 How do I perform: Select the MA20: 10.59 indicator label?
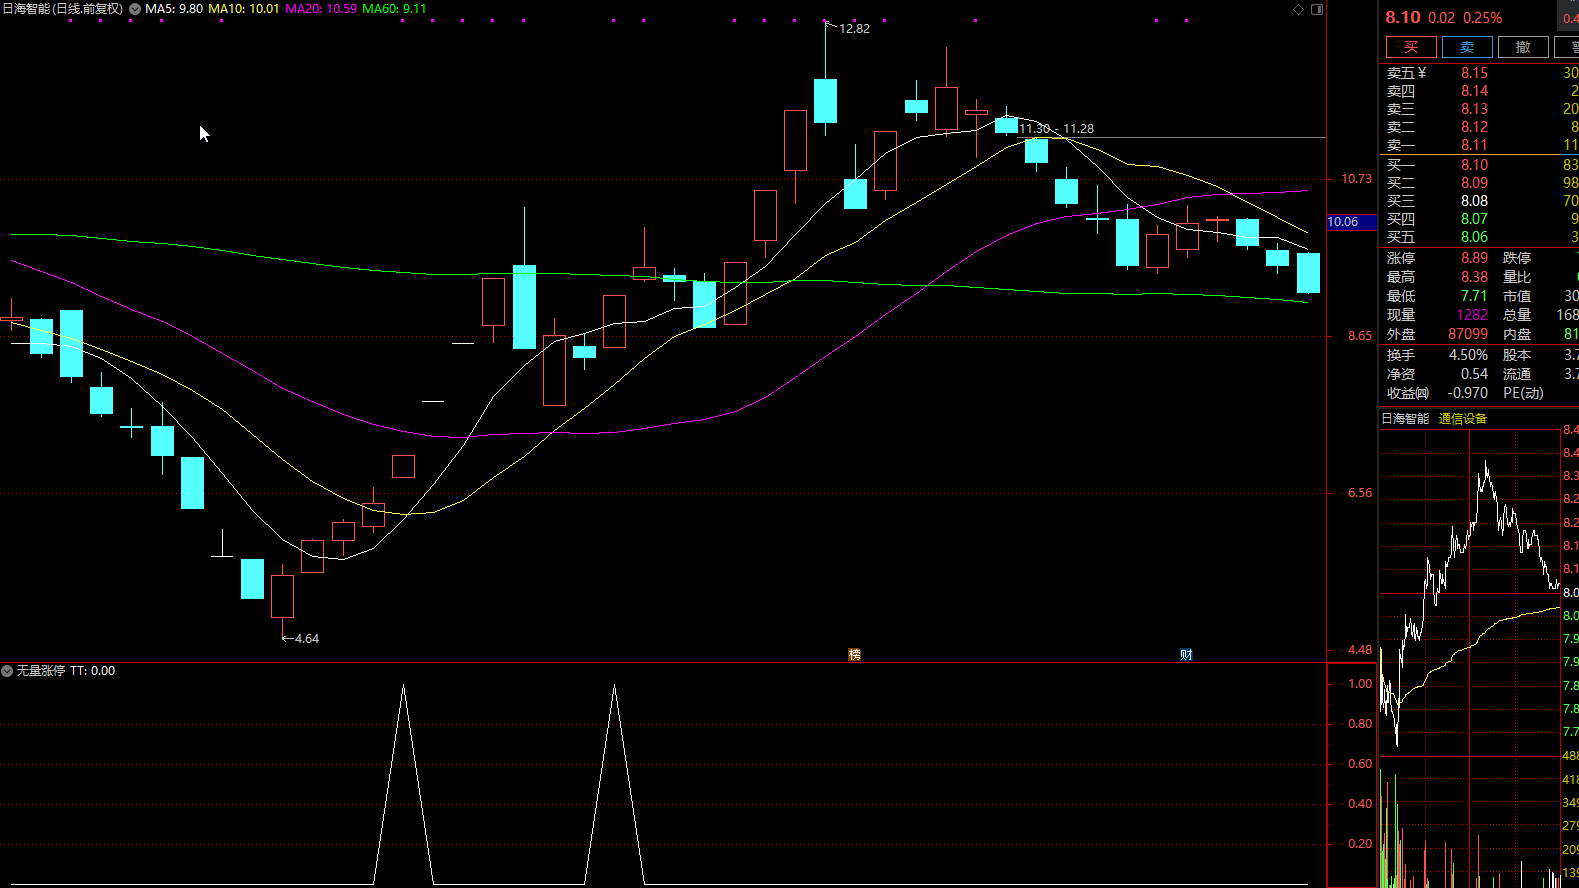coord(321,9)
